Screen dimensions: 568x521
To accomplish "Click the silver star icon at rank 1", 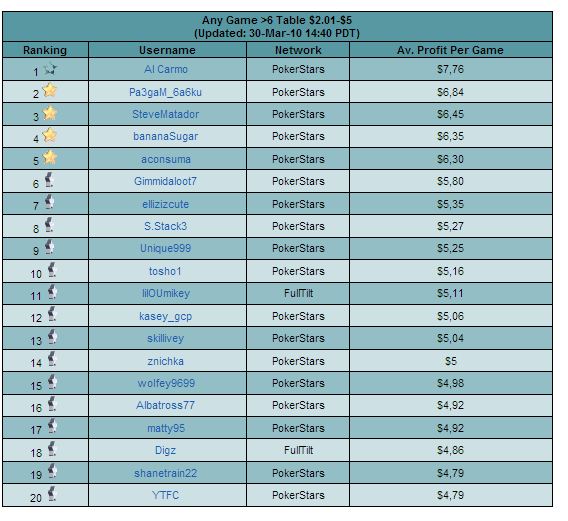I will (x=50, y=69).
